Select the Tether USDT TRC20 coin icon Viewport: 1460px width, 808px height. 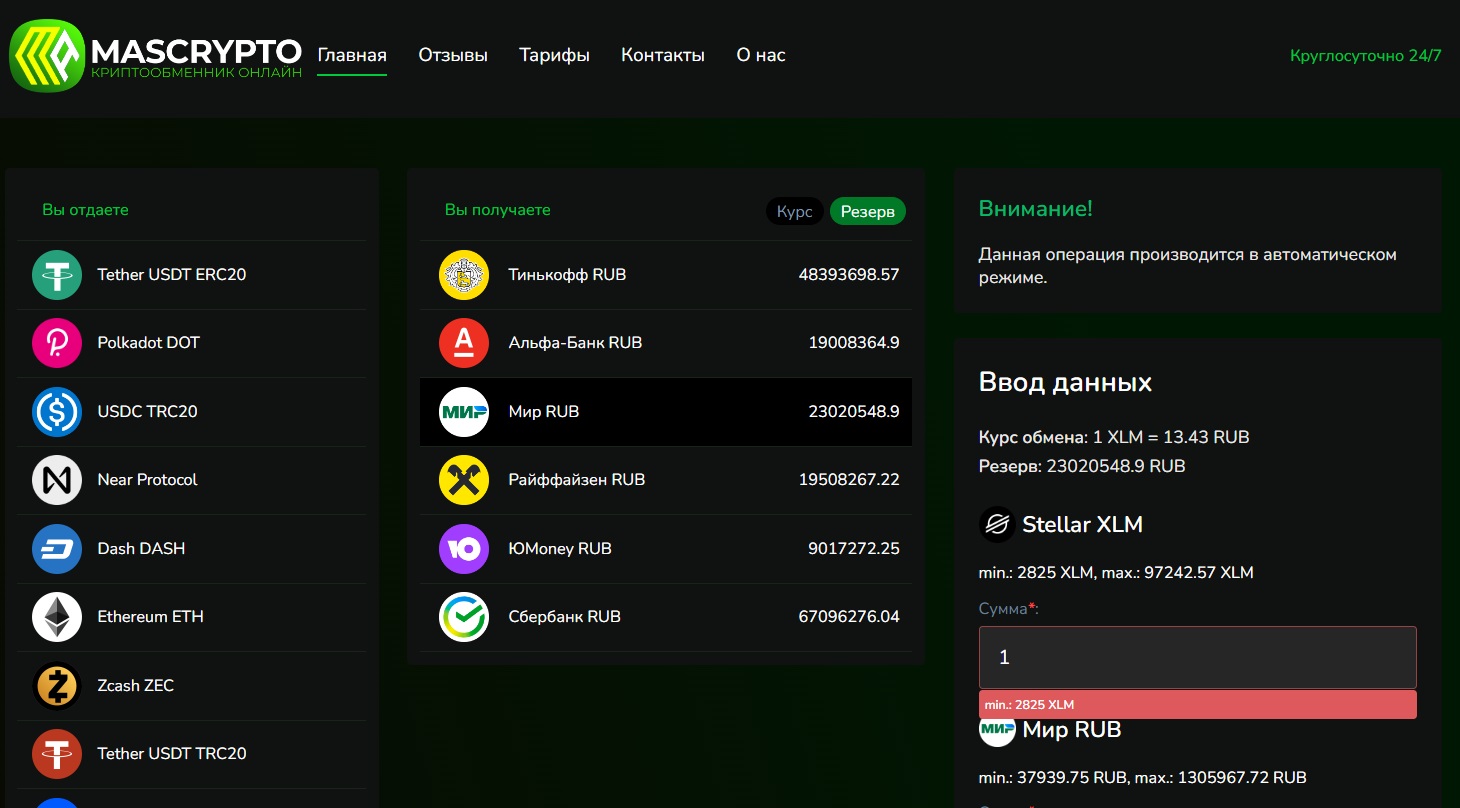tap(57, 754)
